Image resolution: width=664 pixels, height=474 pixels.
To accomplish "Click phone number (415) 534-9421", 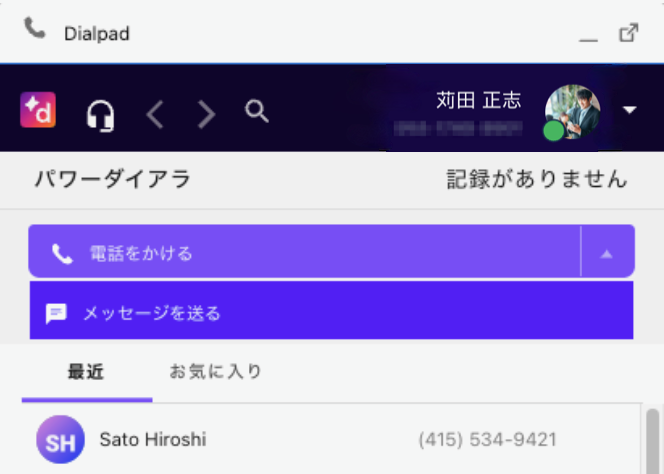I will coord(487,440).
